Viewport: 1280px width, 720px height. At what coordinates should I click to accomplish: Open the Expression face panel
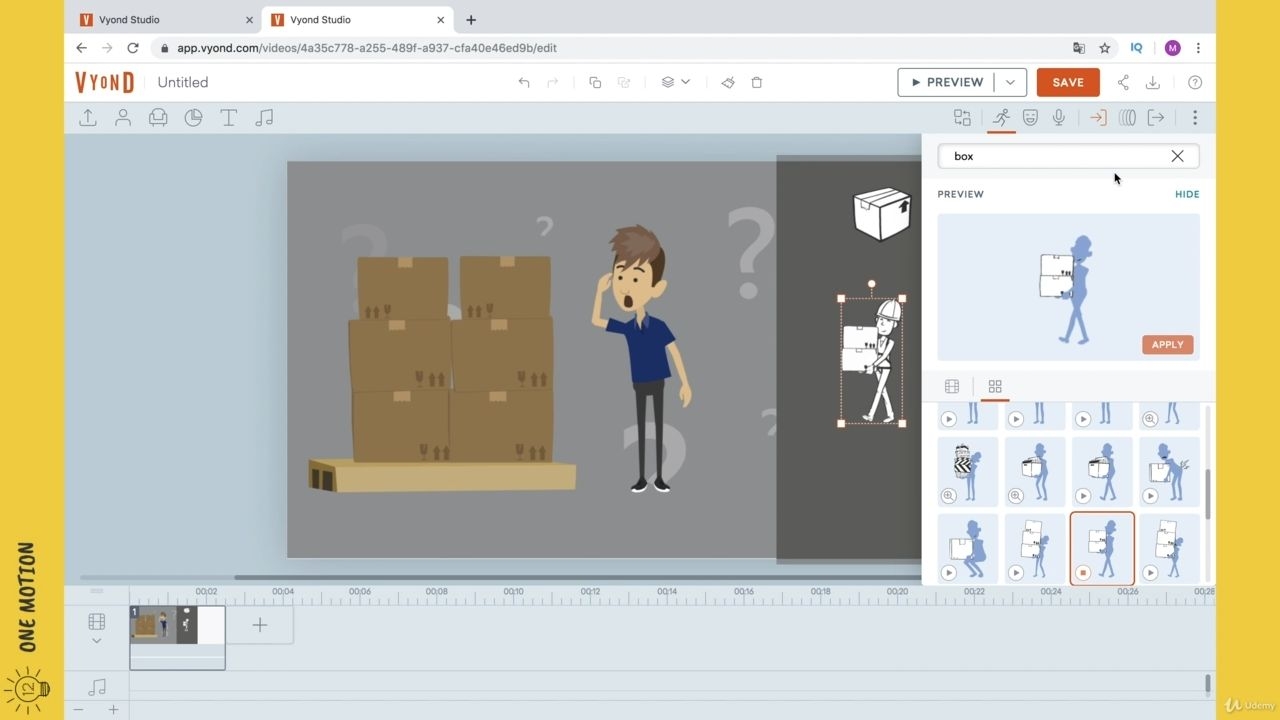pyautogui.click(x=1030, y=118)
